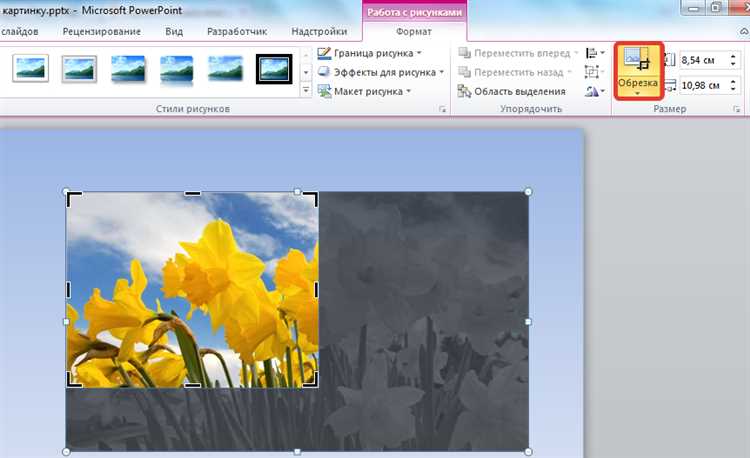Image resolution: width=750 pixels, height=458 pixels.
Task: Click the Область выделения selection pane button
Action: [512, 91]
